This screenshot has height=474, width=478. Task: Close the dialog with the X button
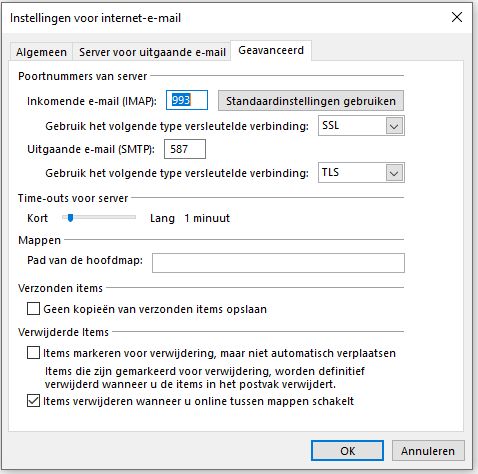coord(457,17)
